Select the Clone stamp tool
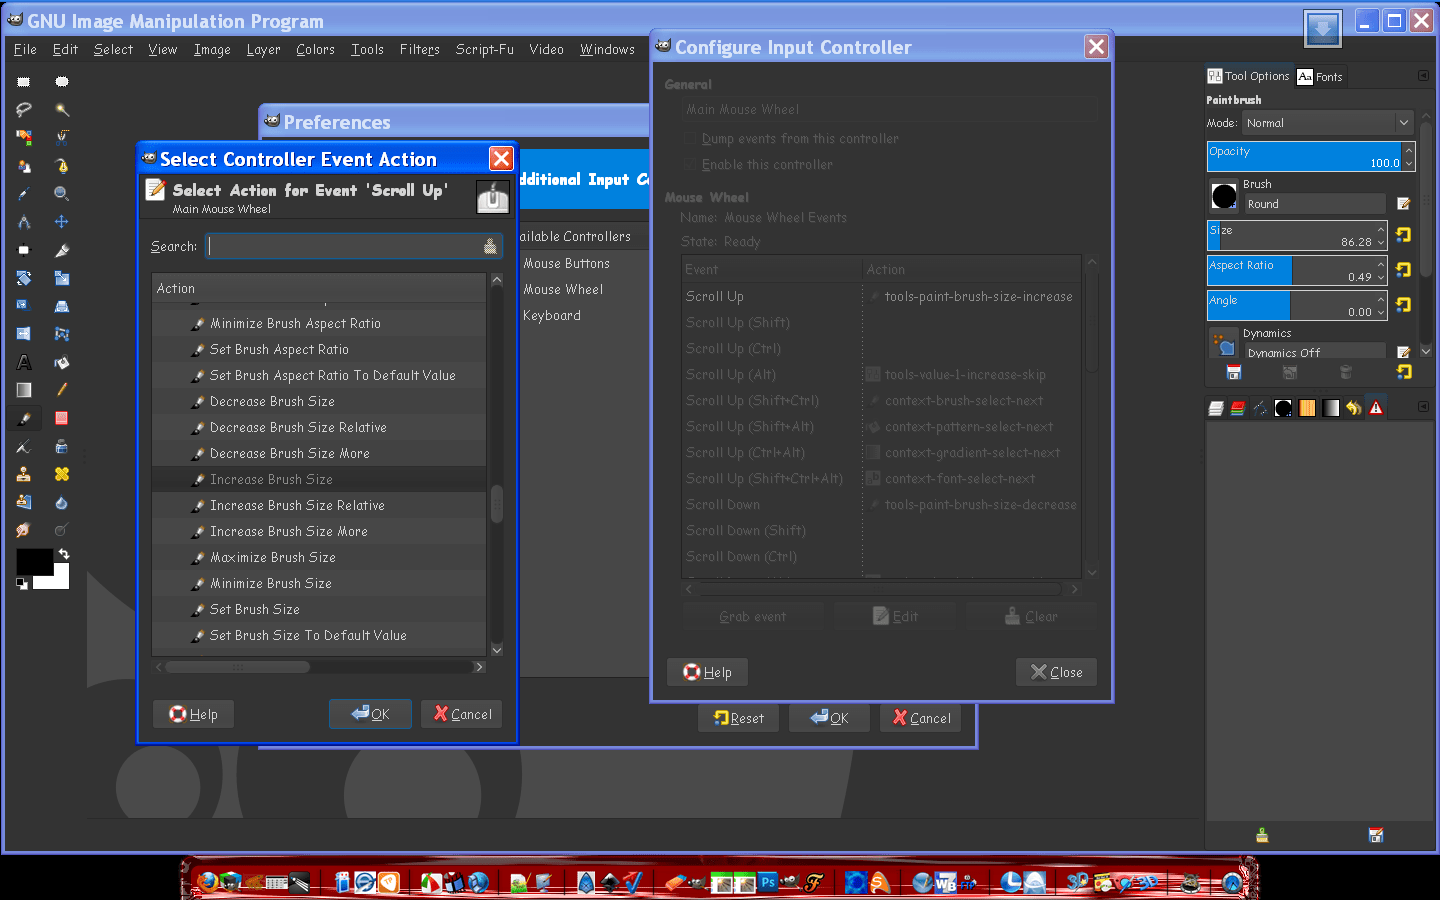The height and width of the screenshot is (900, 1440). click(24, 474)
